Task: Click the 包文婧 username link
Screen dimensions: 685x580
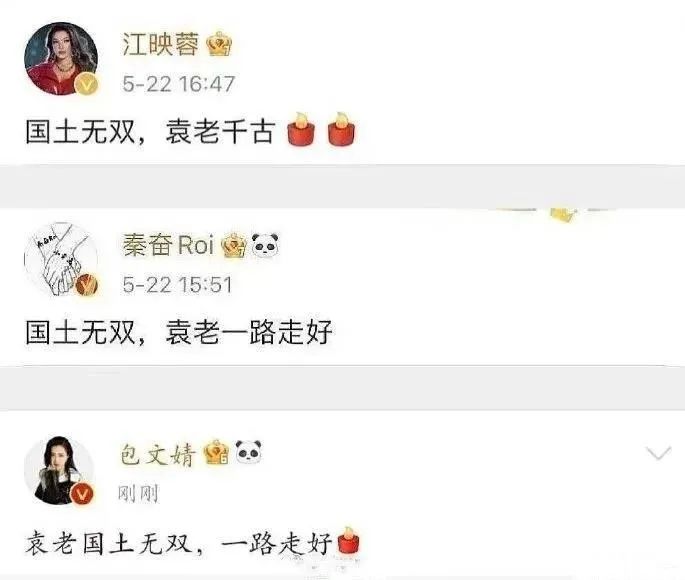Action: 158,454
